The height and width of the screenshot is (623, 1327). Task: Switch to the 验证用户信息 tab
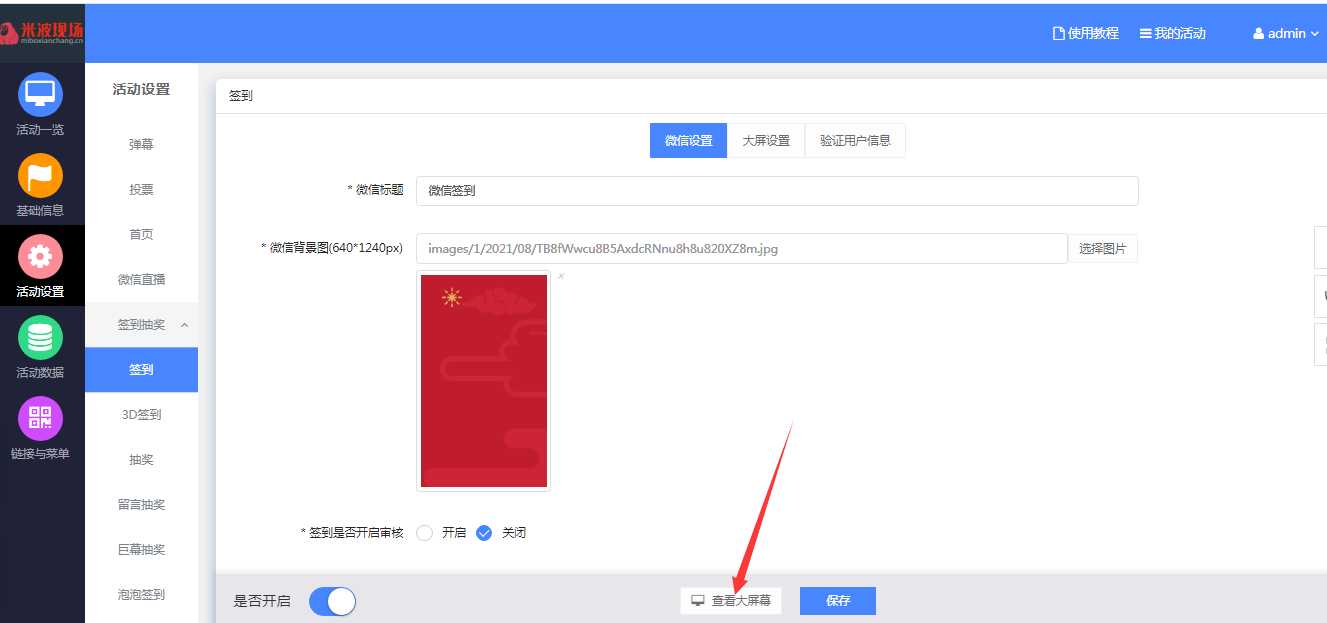tap(855, 141)
